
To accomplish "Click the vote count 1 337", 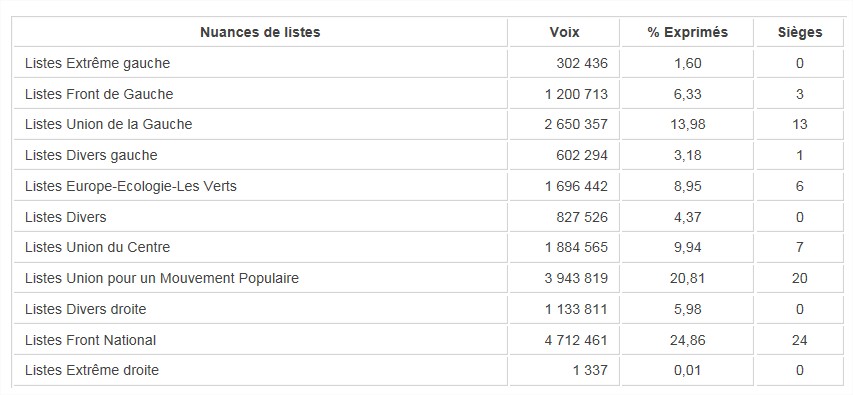I will [590, 371].
